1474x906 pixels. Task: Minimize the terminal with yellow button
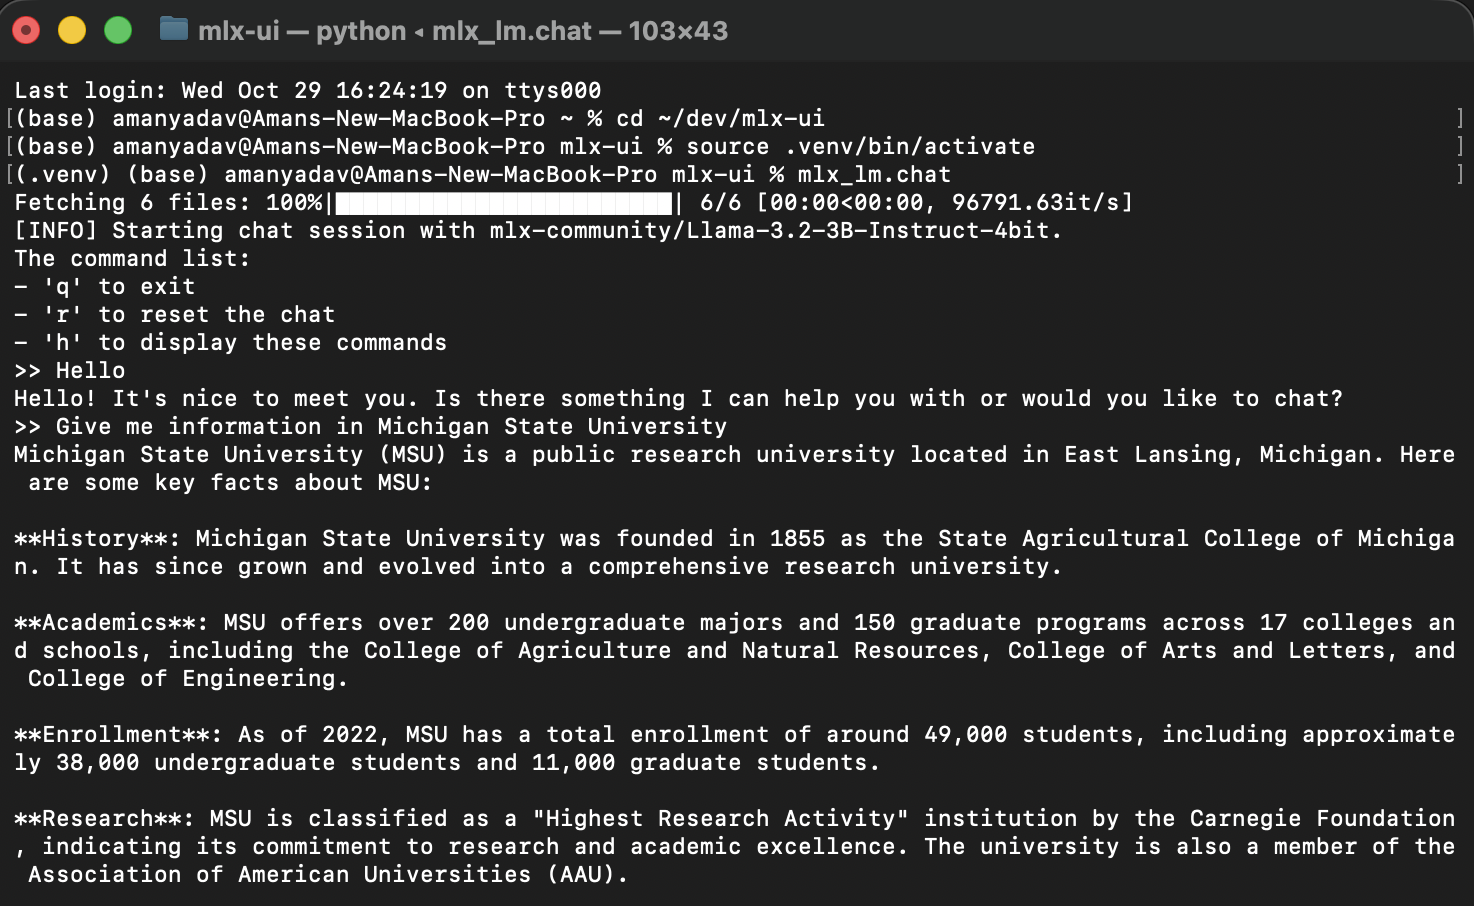[72, 30]
